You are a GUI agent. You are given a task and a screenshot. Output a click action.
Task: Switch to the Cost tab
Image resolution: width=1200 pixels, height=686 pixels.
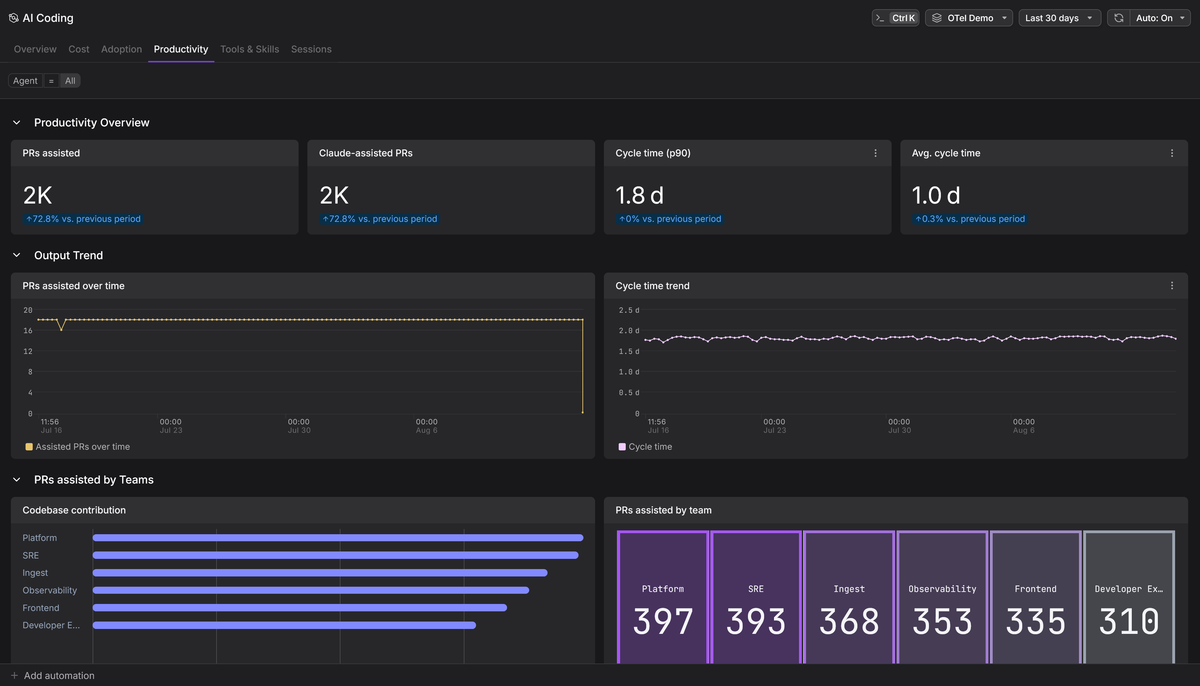79,49
